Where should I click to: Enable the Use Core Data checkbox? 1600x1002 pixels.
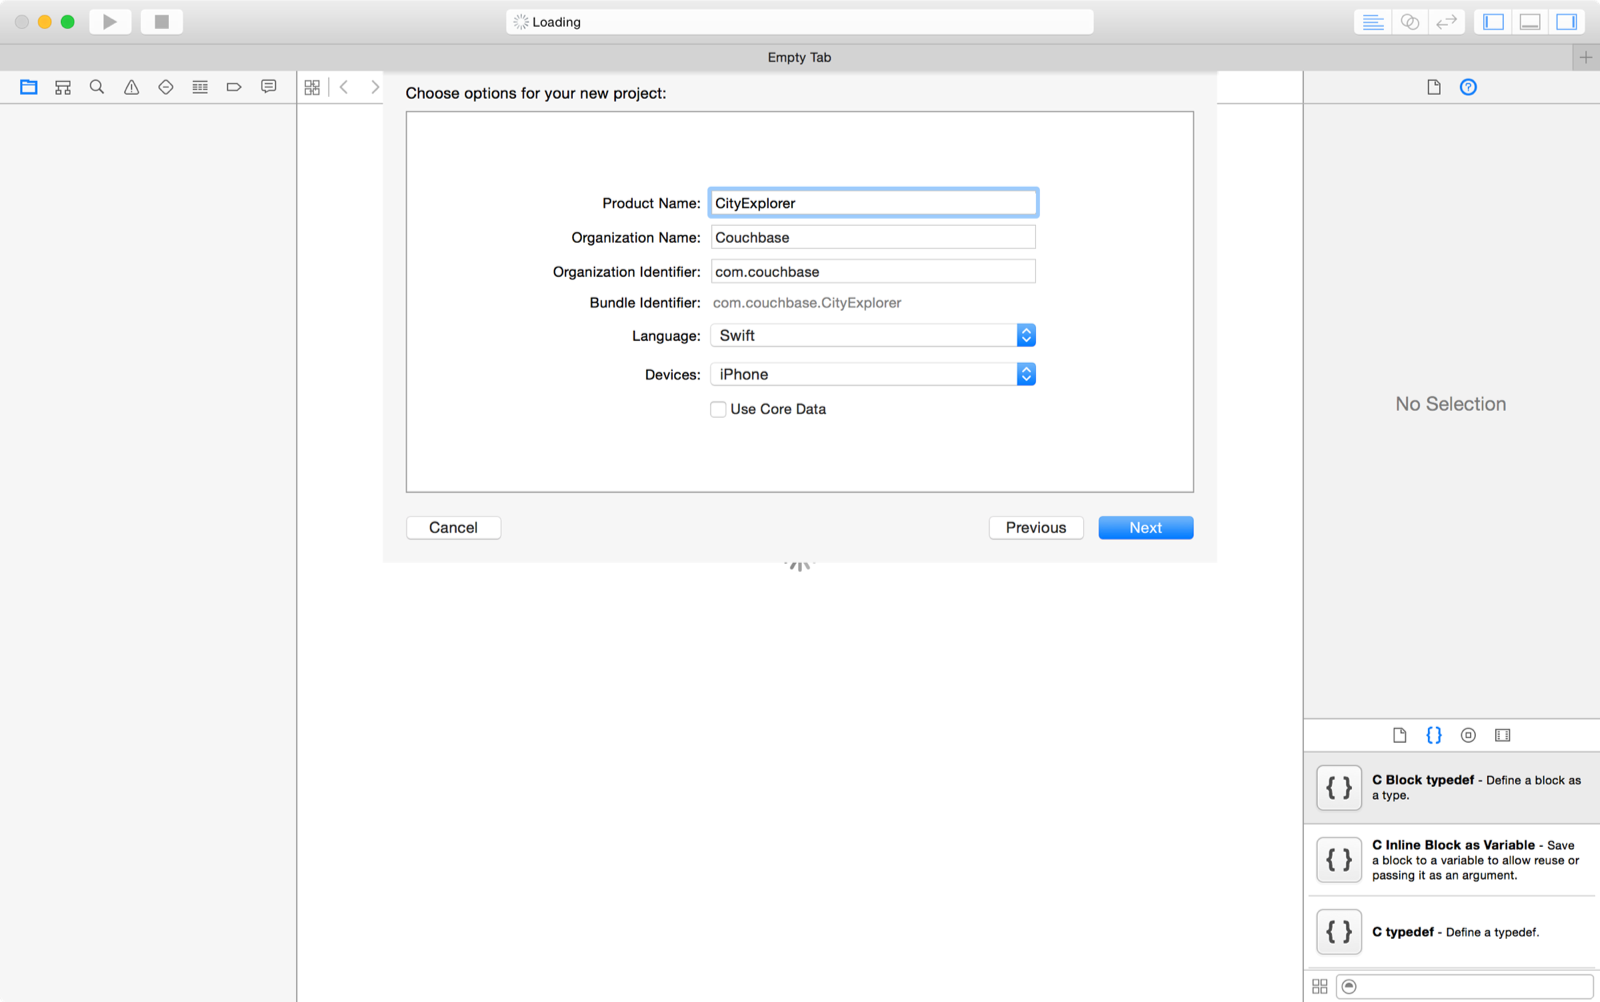pyautogui.click(x=718, y=409)
